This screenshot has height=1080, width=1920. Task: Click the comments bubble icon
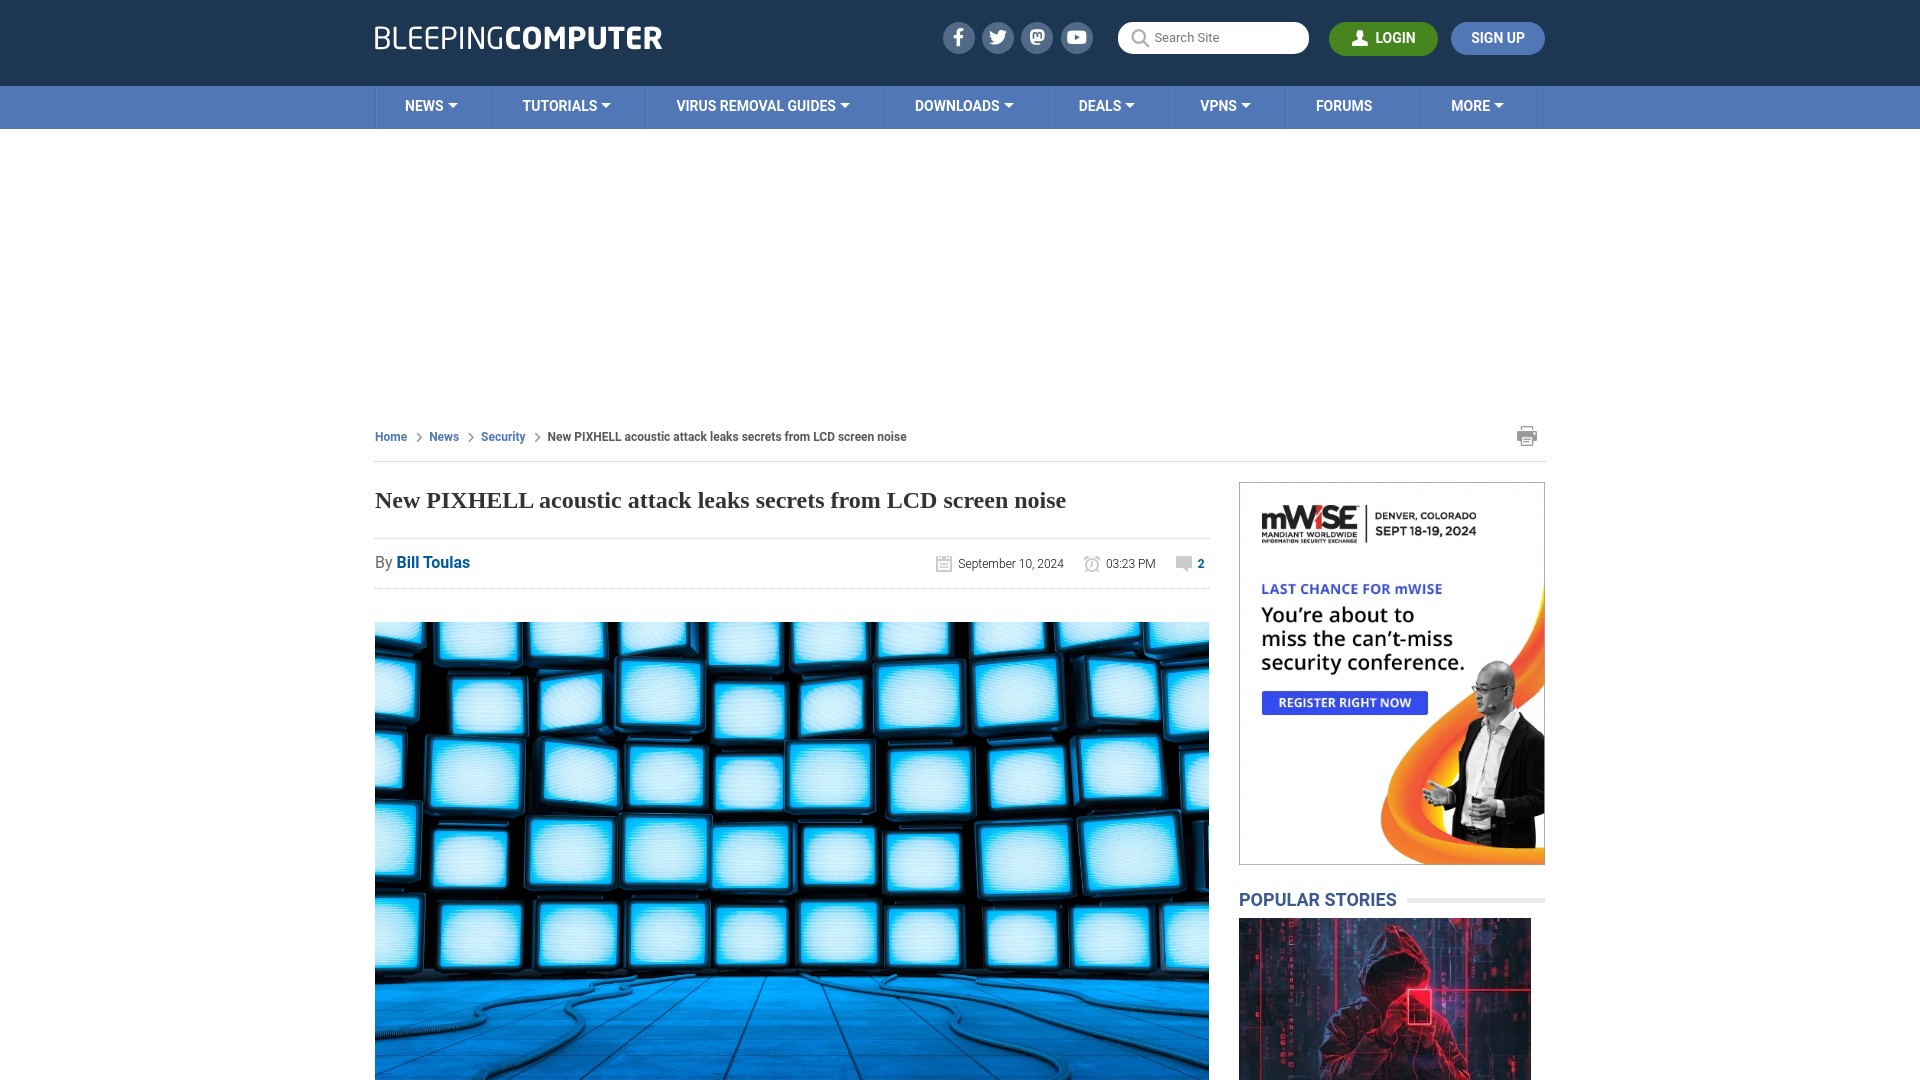pyautogui.click(x=1184, y=563)
